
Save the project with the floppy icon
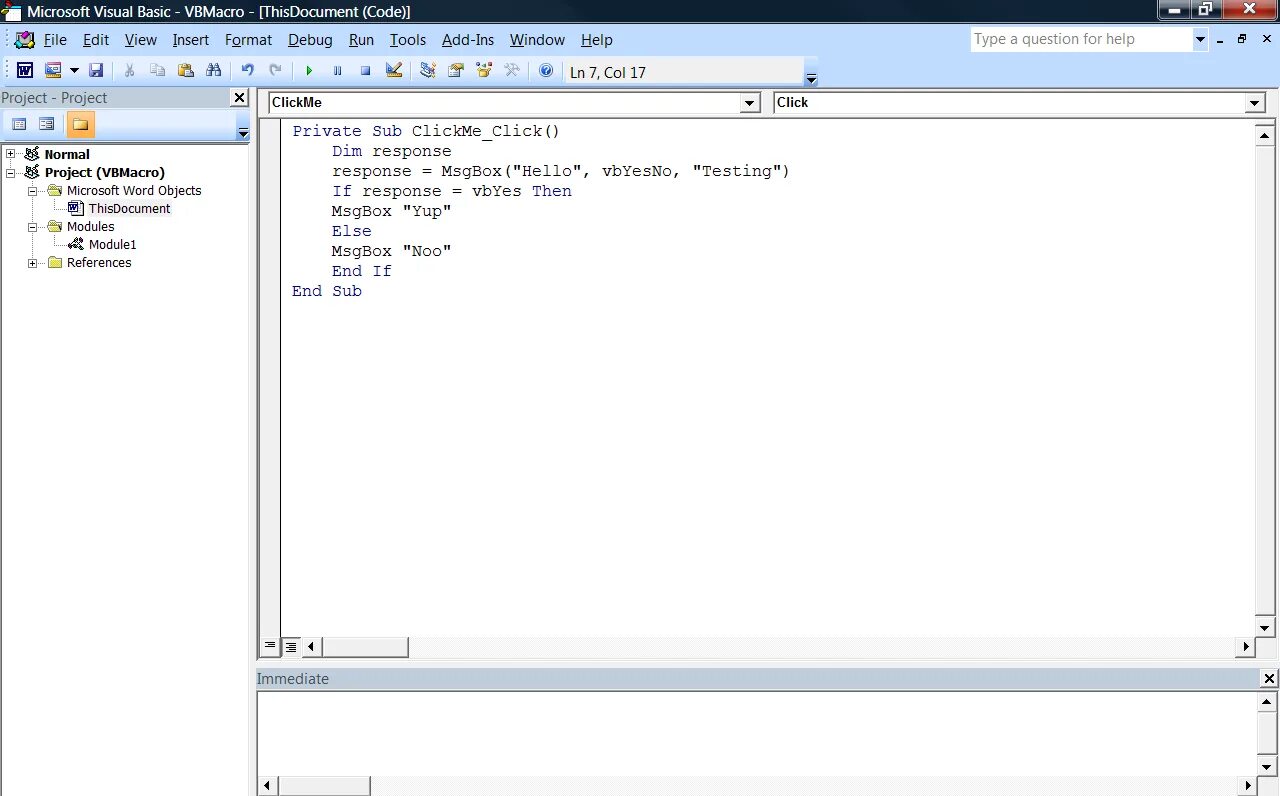(x=96, y=71)
